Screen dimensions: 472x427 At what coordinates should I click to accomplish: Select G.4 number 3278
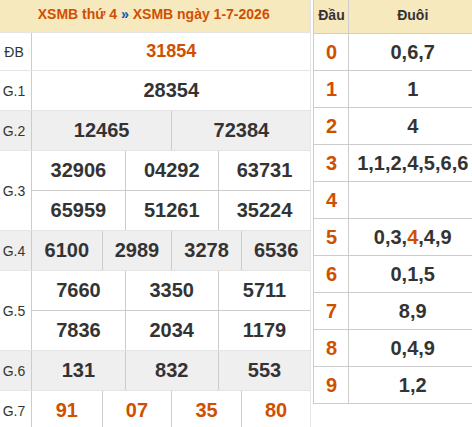(x=206, y=250)
